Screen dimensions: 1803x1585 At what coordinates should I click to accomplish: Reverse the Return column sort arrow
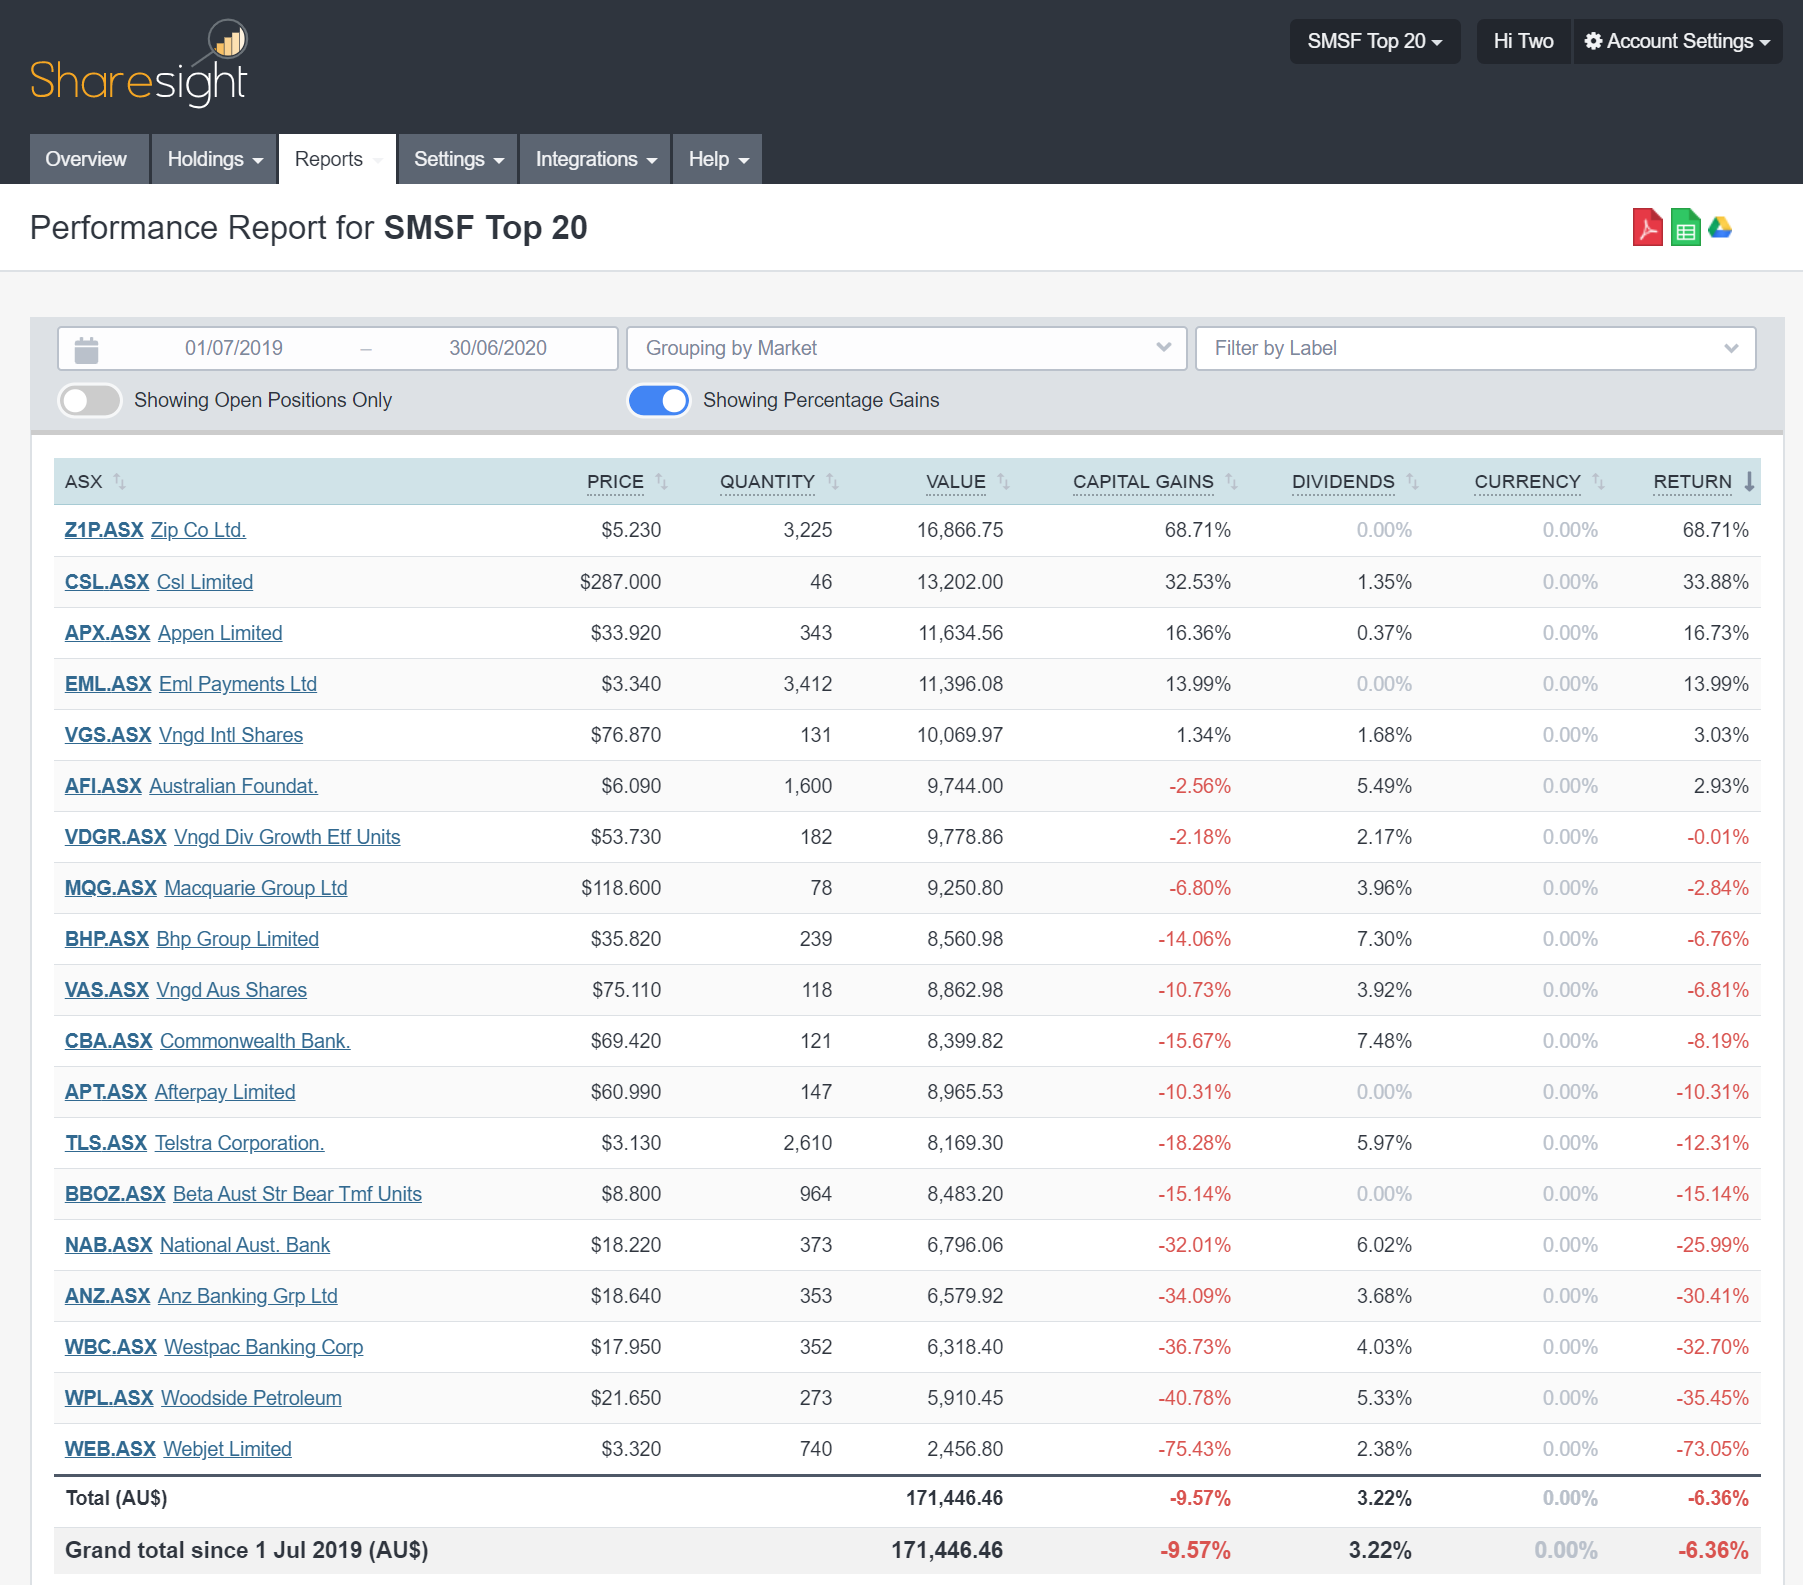1749,482
